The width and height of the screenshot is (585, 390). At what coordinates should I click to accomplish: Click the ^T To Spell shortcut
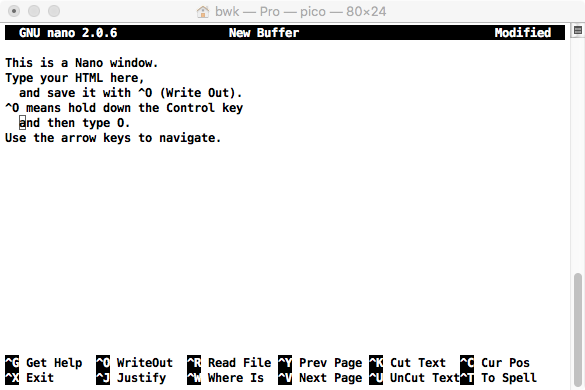point(498,378)
